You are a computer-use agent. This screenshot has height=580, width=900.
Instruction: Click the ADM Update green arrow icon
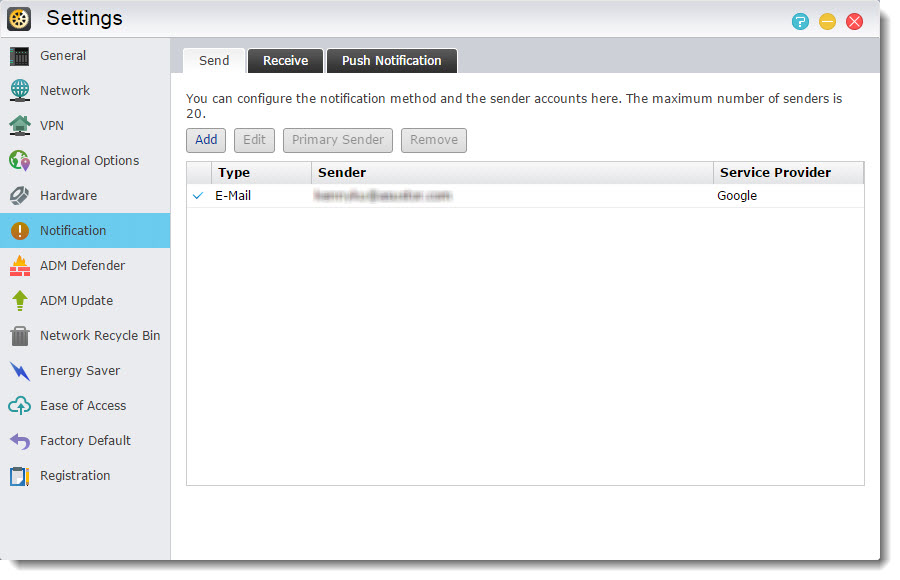[x=20, y=301]
